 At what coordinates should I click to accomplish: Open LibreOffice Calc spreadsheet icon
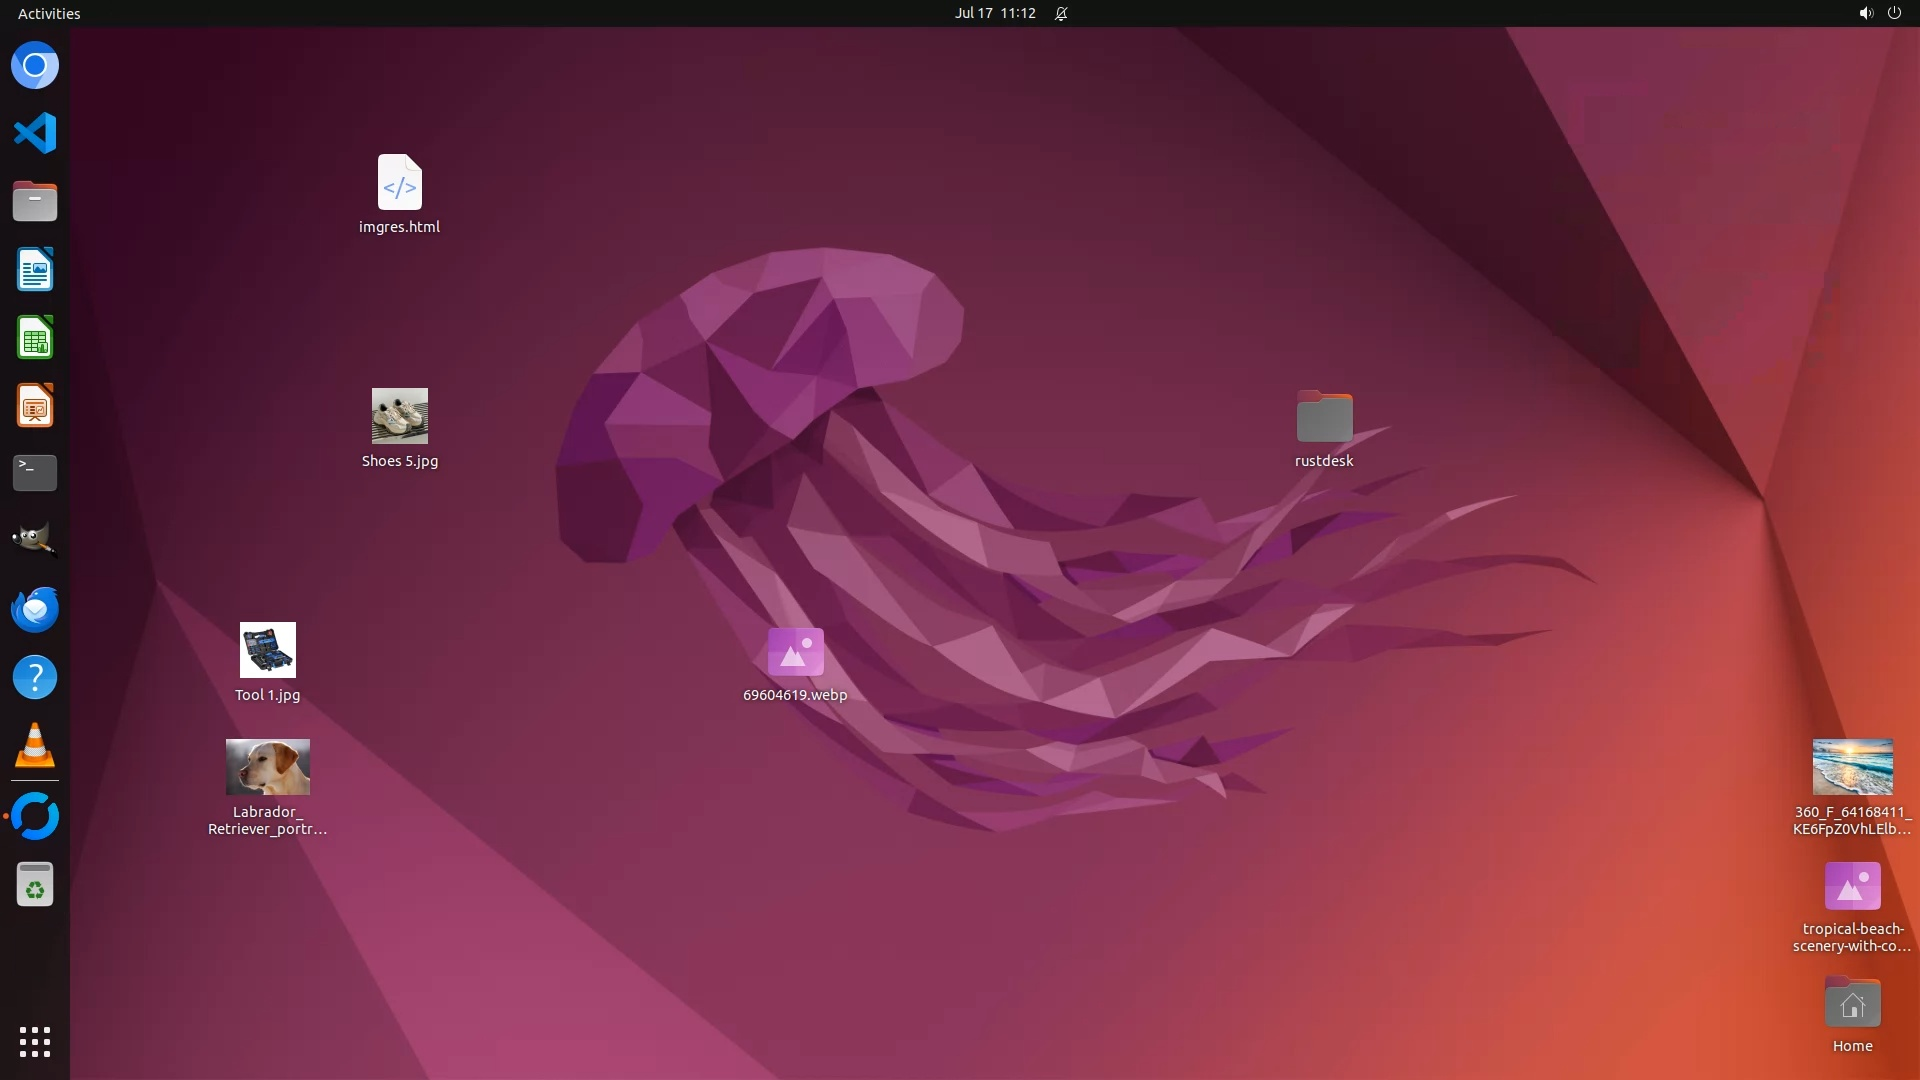click(x=35, y=338)
